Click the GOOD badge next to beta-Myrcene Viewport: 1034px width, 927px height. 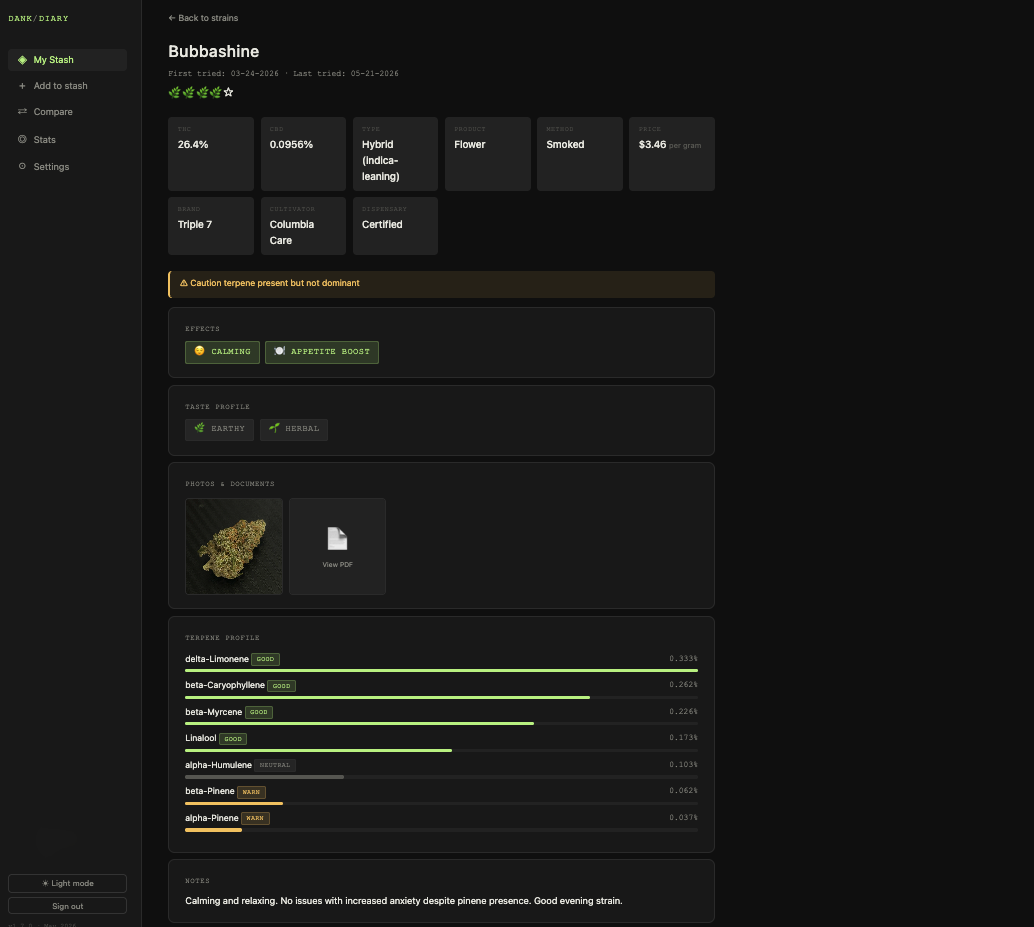258,712
